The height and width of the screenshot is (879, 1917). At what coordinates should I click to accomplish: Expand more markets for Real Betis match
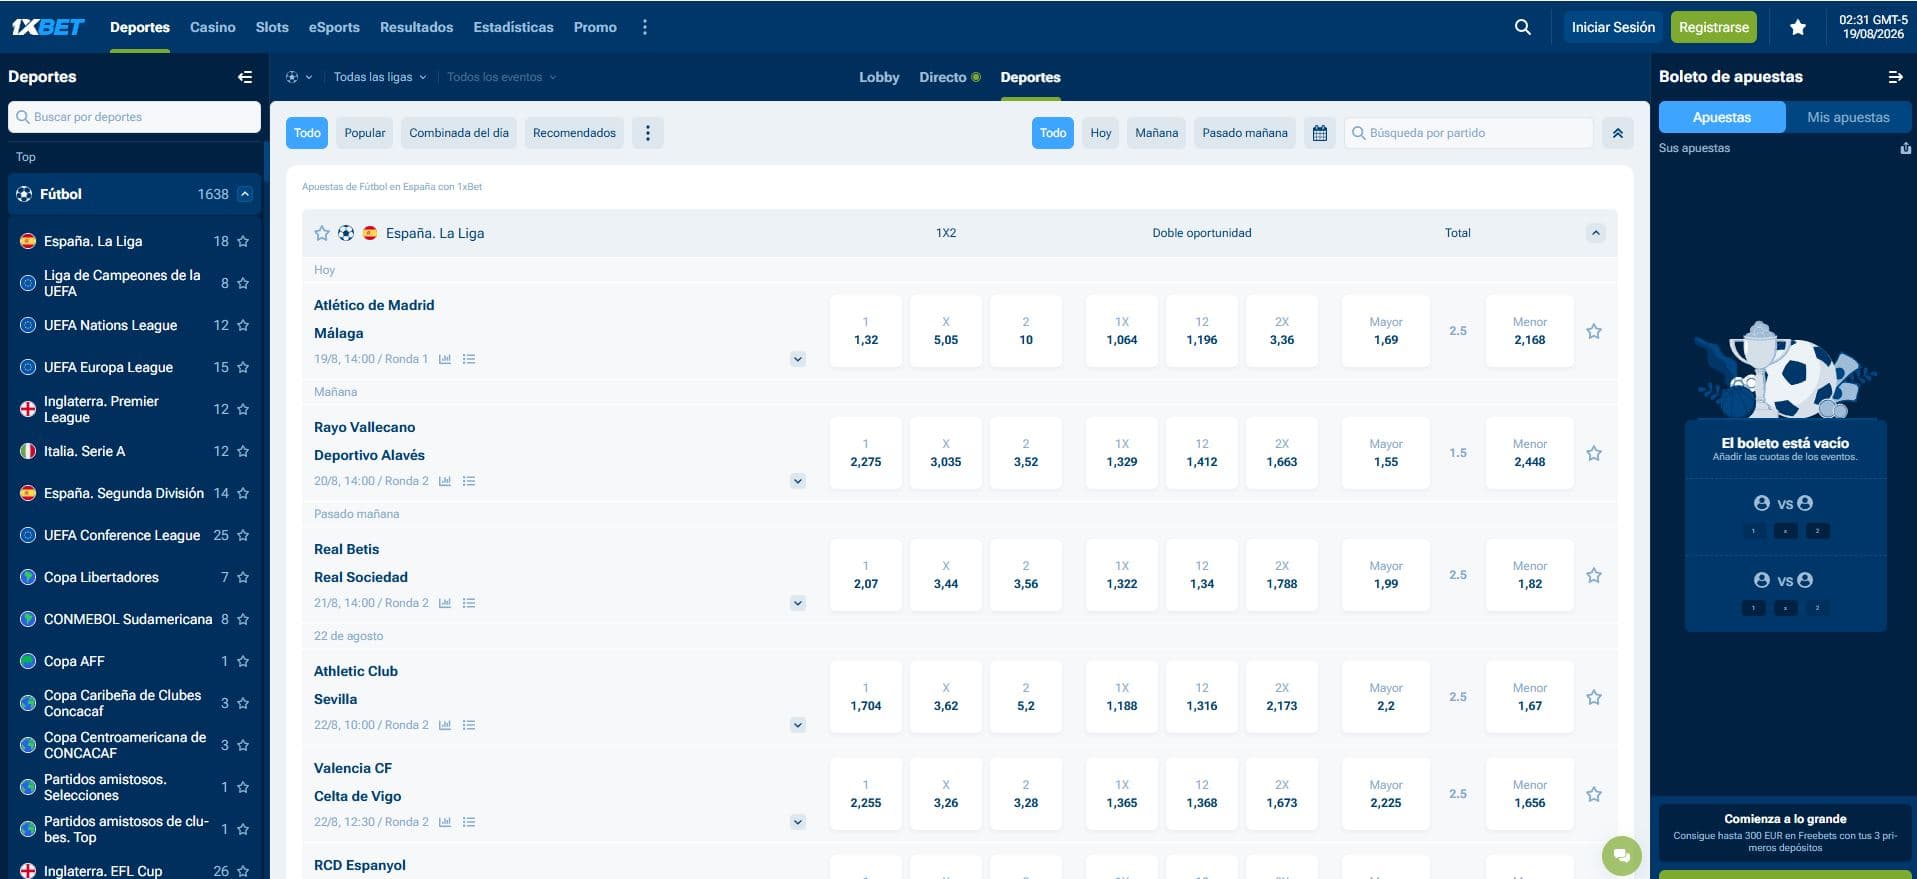point(797,603)
